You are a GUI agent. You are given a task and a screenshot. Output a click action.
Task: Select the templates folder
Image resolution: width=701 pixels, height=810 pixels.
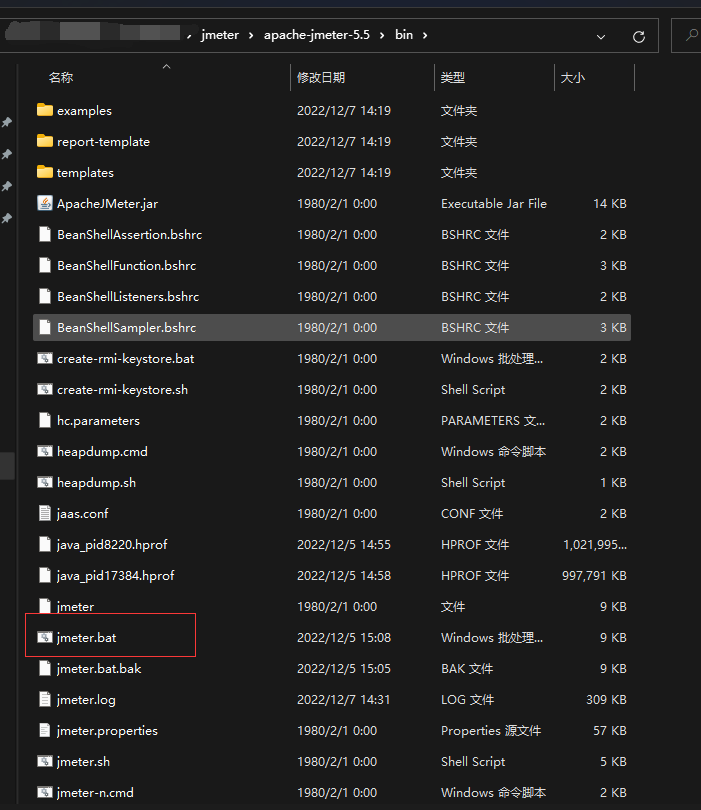click(85, 172)
